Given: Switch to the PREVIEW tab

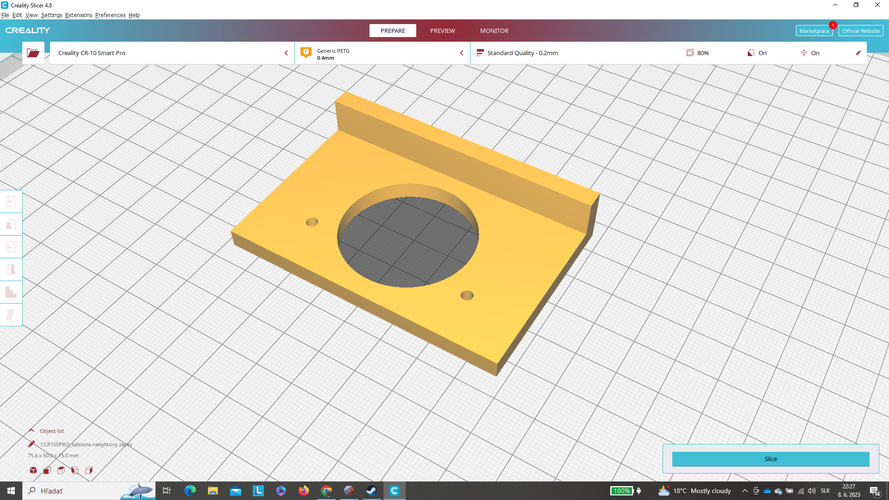Looking at the screenshot, I should pos(442,31).
